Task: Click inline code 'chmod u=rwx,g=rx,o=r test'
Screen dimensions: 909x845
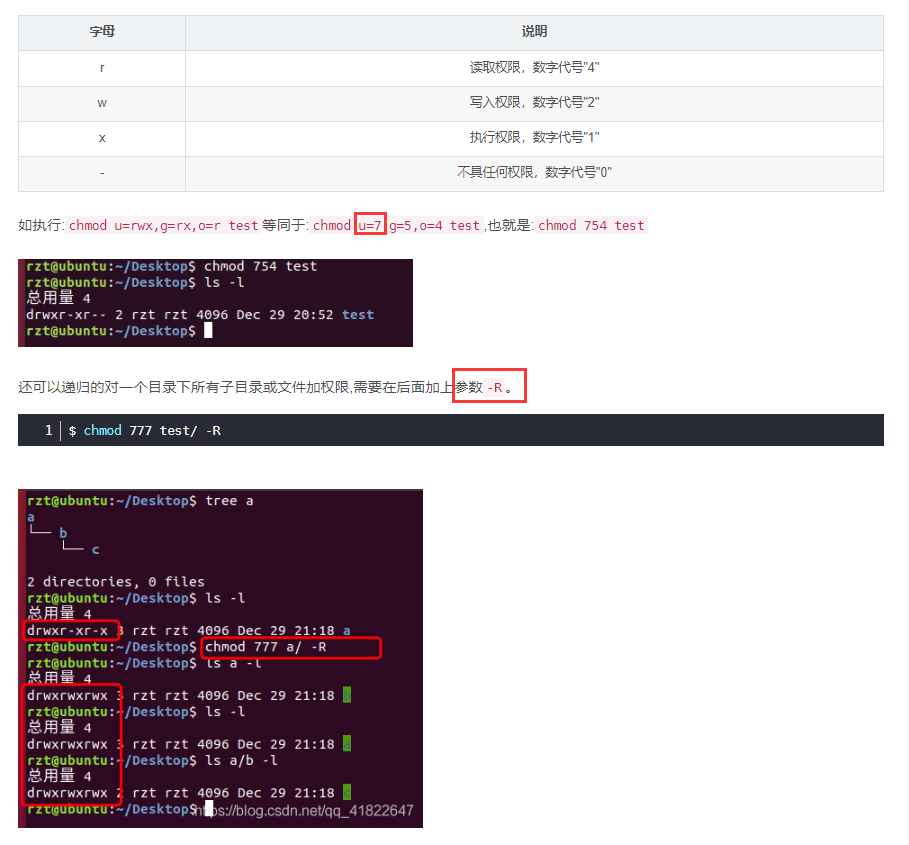Action: click(163, 225)
